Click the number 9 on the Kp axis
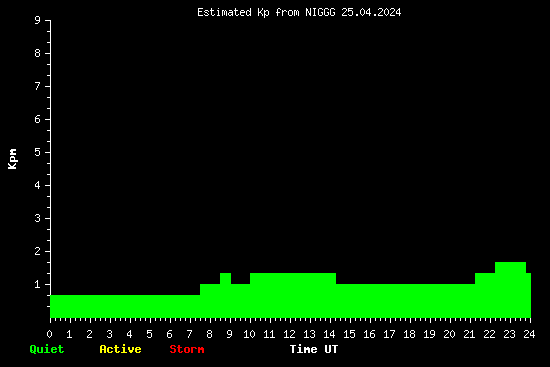Screen dimensions: 550x367 [x=38, y=20]
